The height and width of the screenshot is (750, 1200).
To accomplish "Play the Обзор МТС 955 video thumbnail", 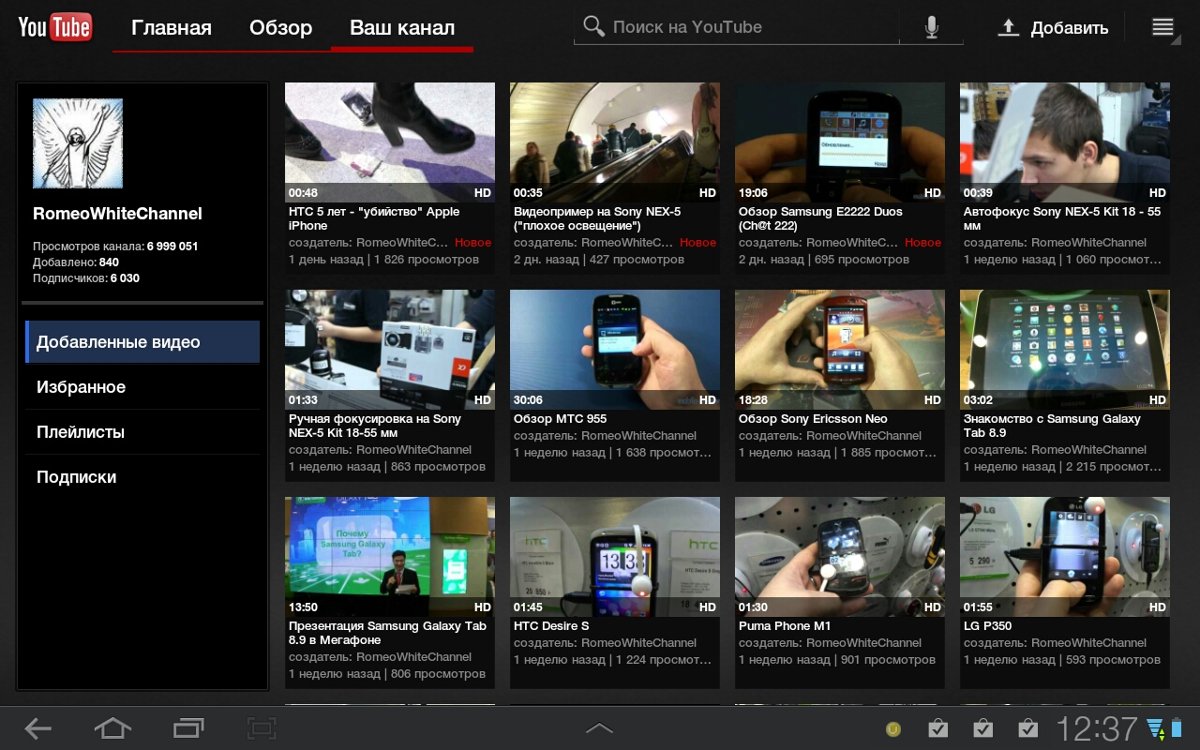I will pos(615,349).
